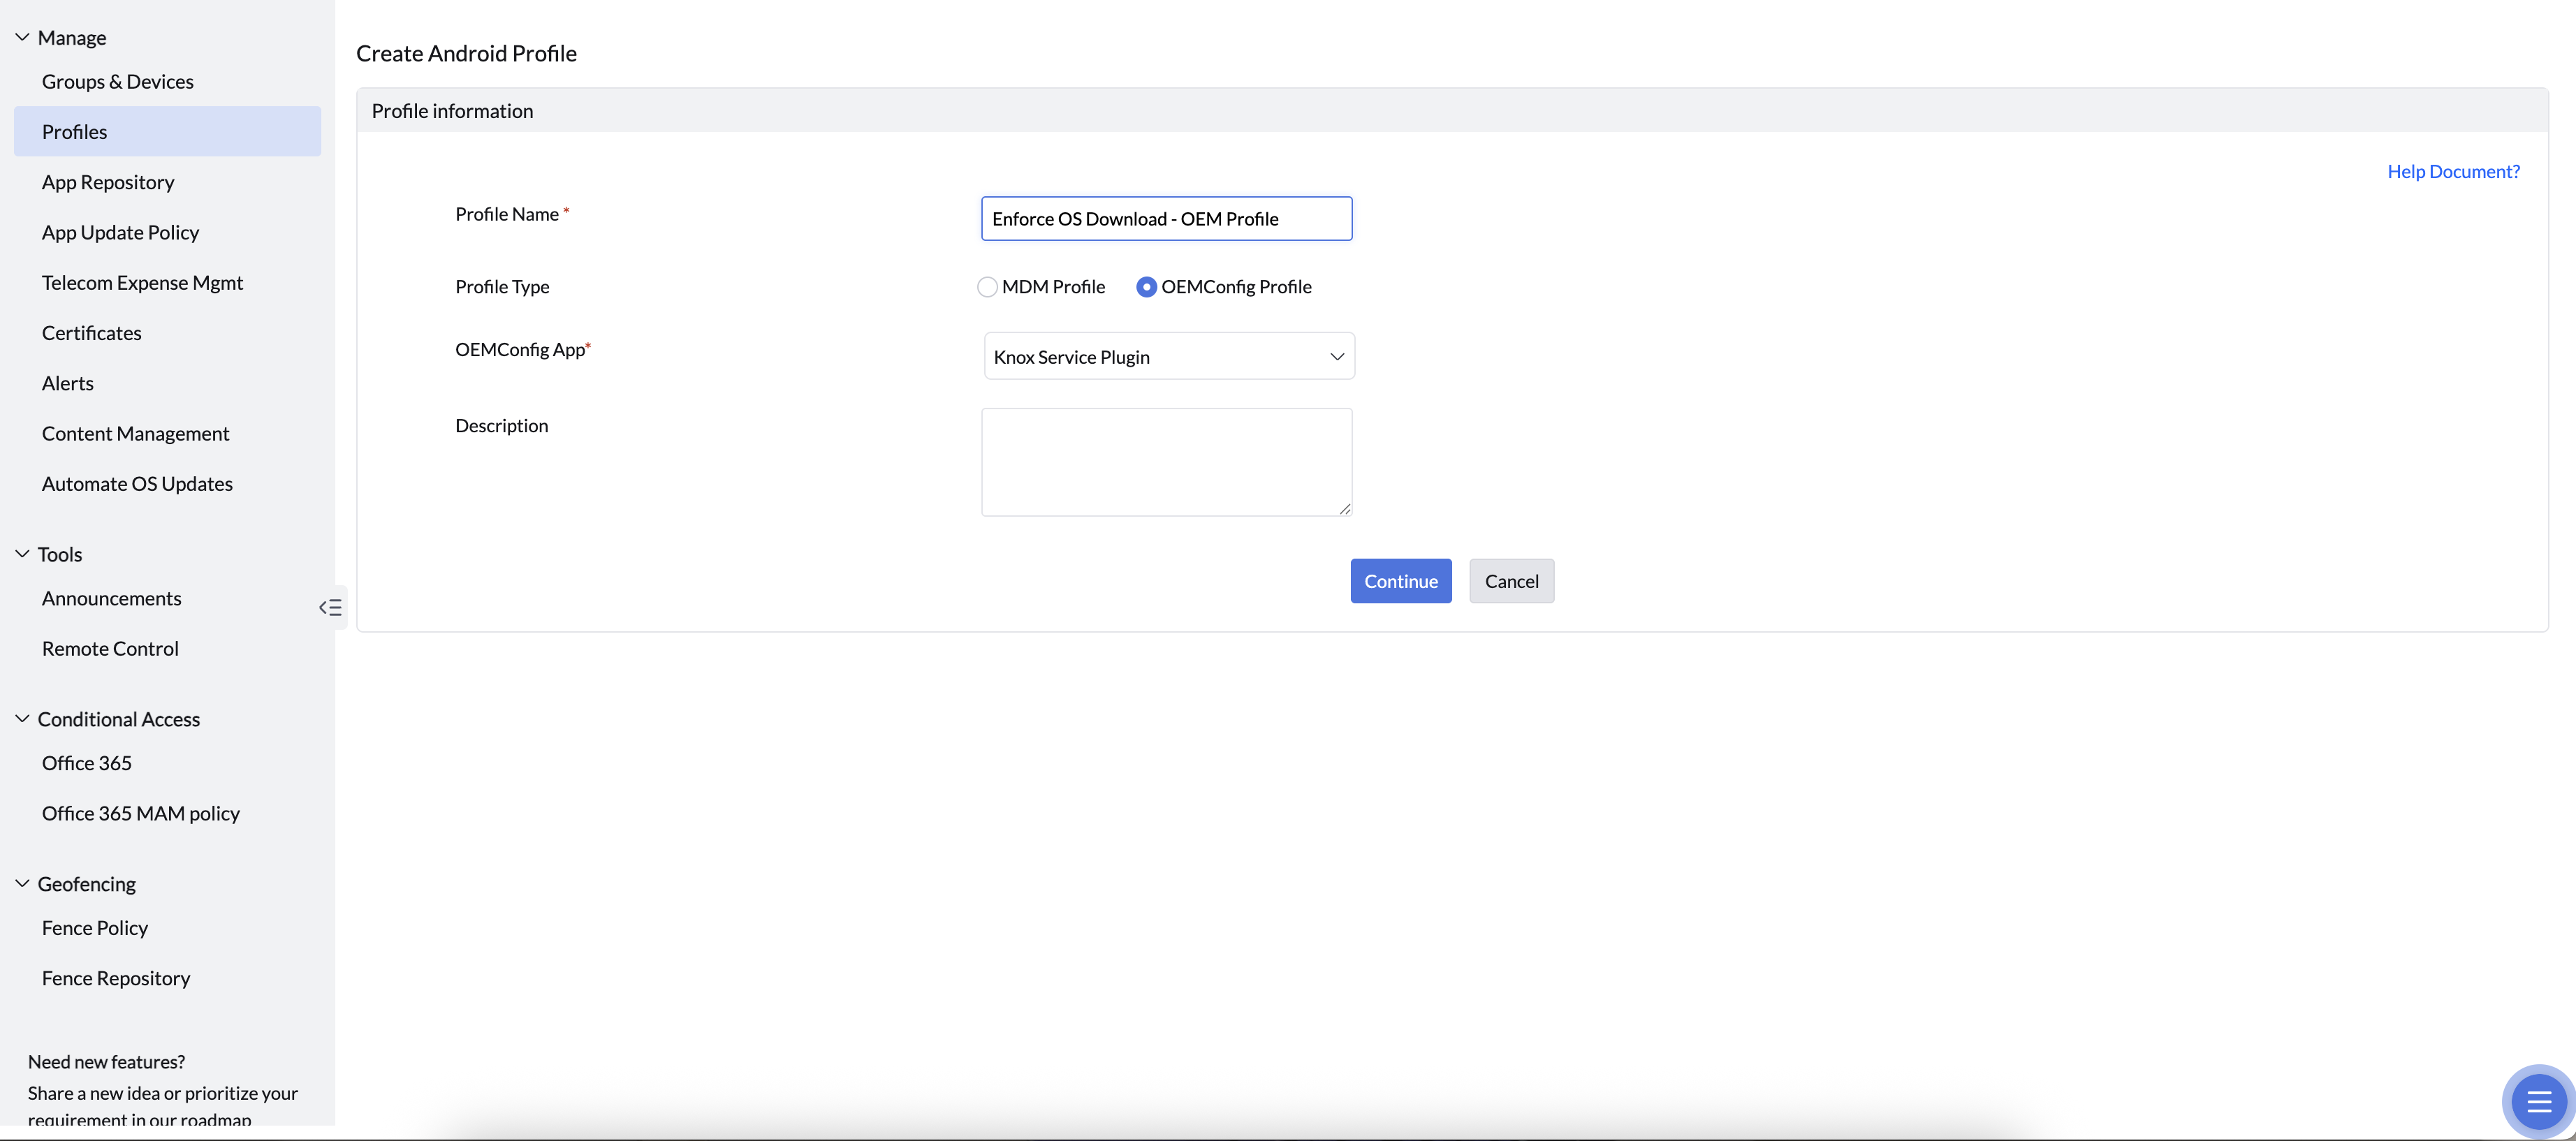Focus the Description text area
This screenshot has width=2576, height=1141.
click(x=1166, y=462)
